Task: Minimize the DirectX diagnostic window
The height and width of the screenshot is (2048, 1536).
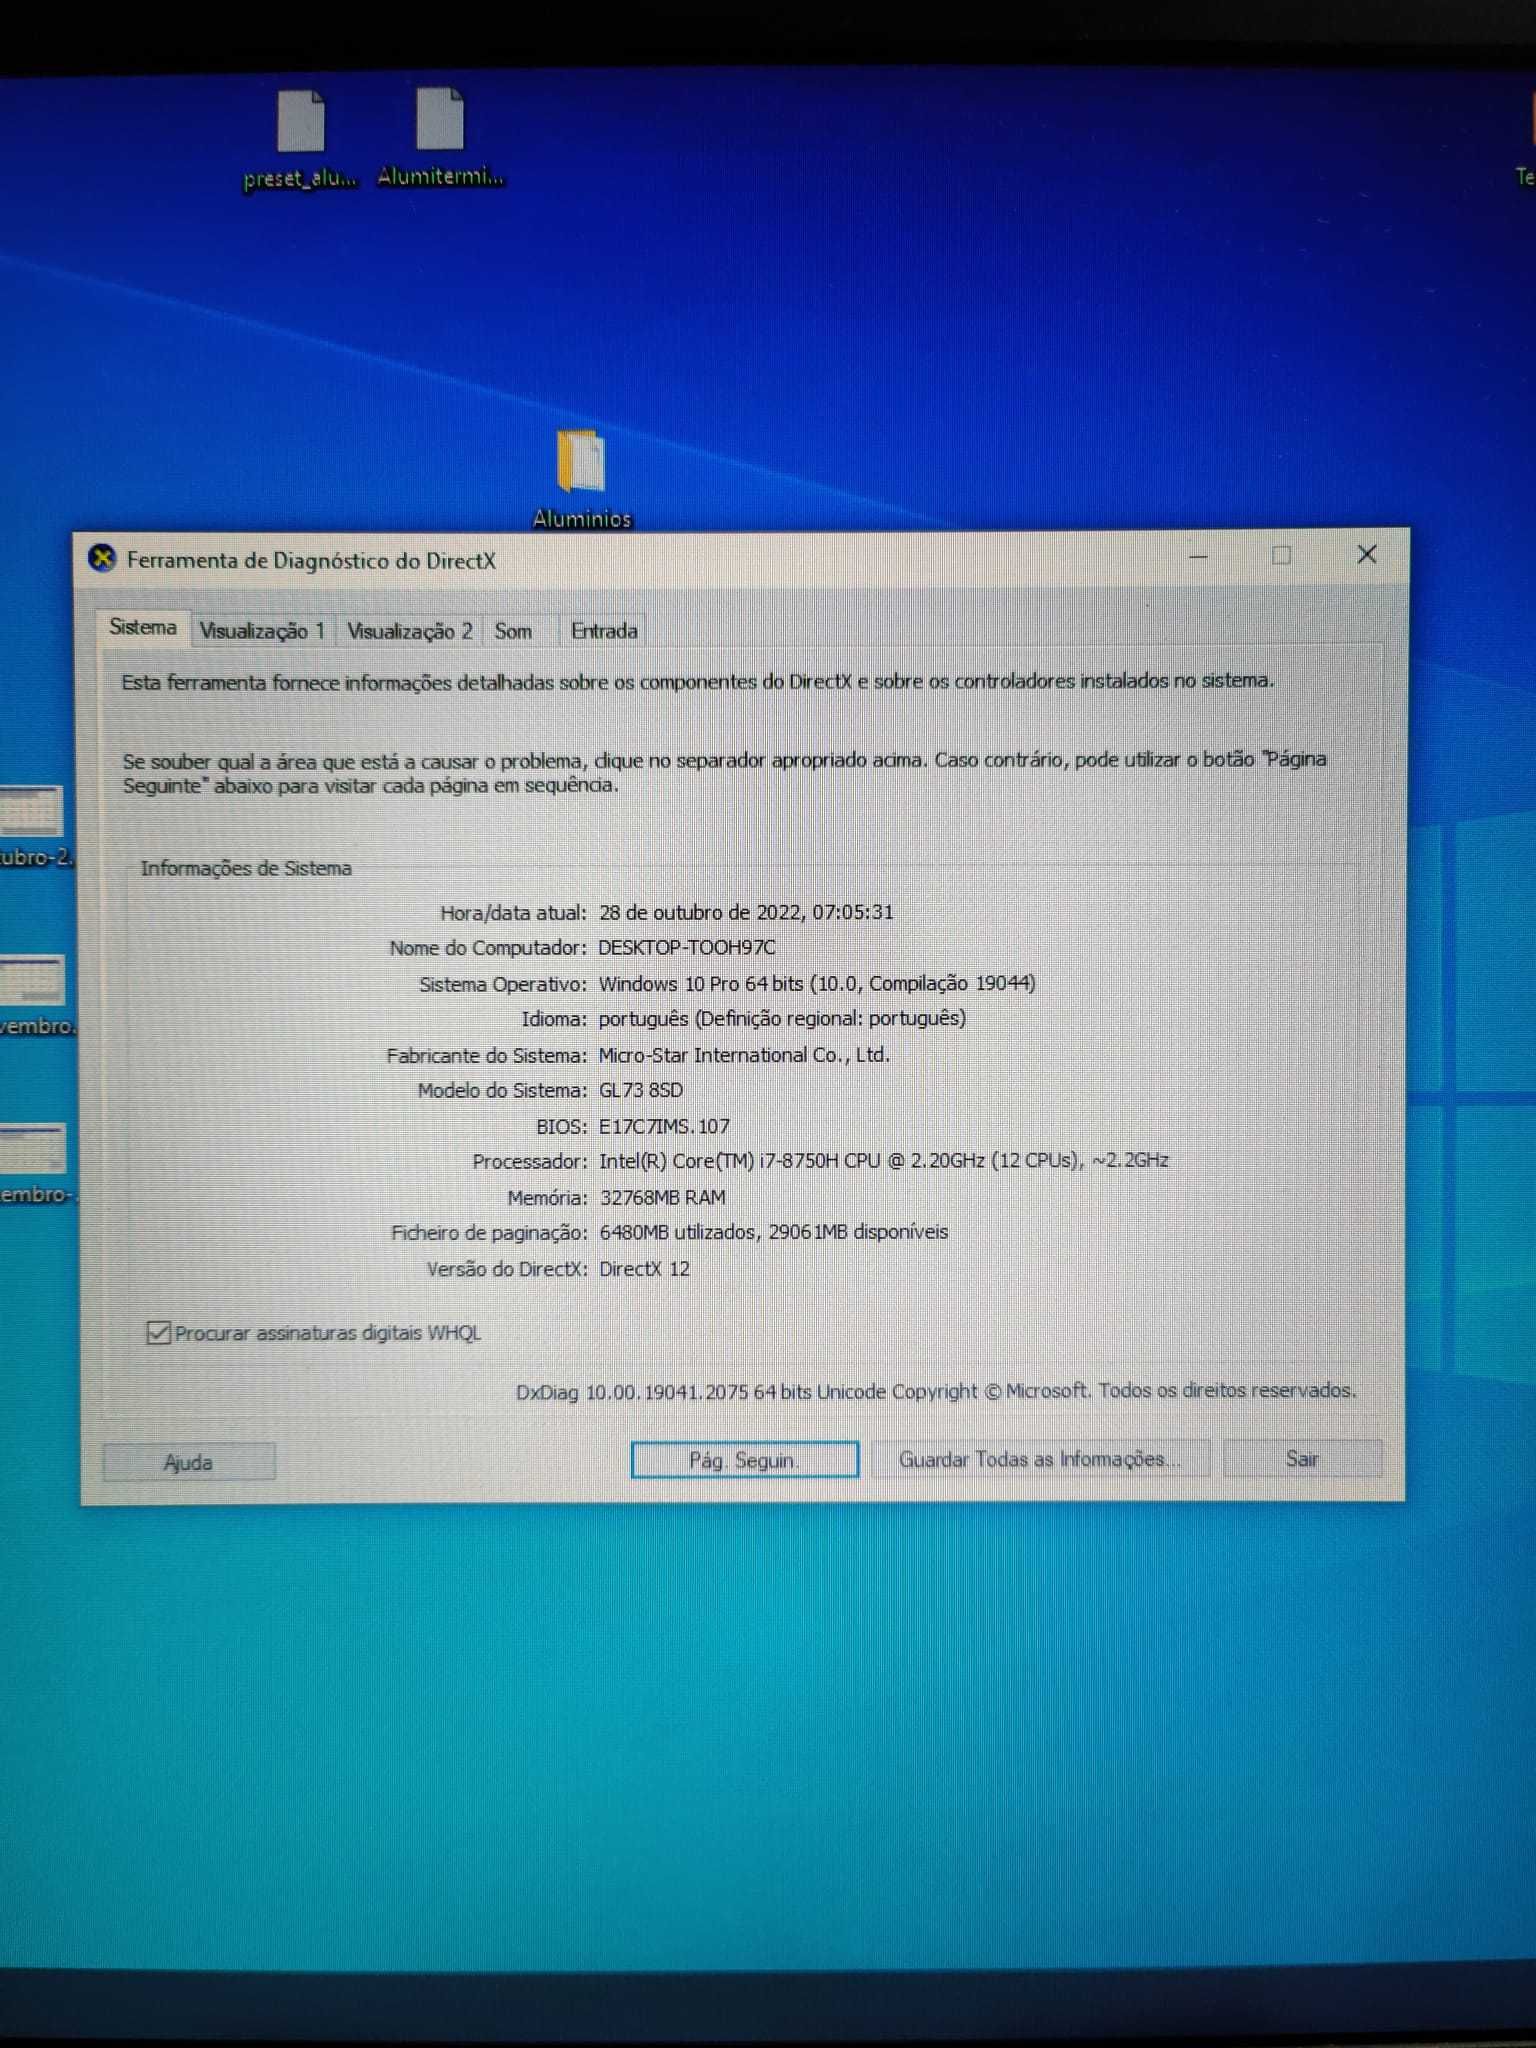Action: [1198, 556]
